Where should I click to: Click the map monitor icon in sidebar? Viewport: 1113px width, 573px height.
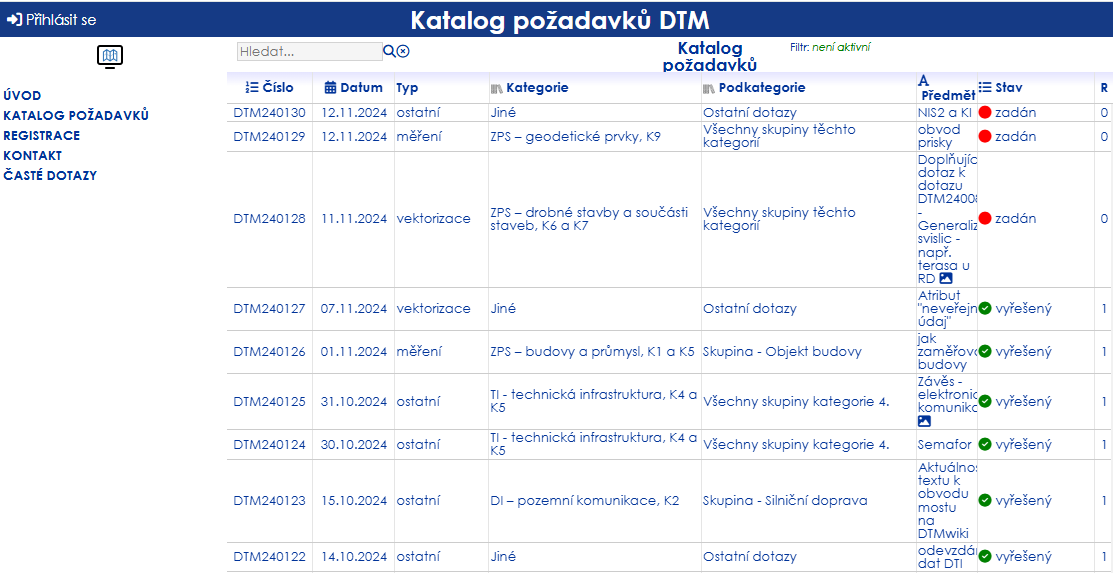click(109, 56)
